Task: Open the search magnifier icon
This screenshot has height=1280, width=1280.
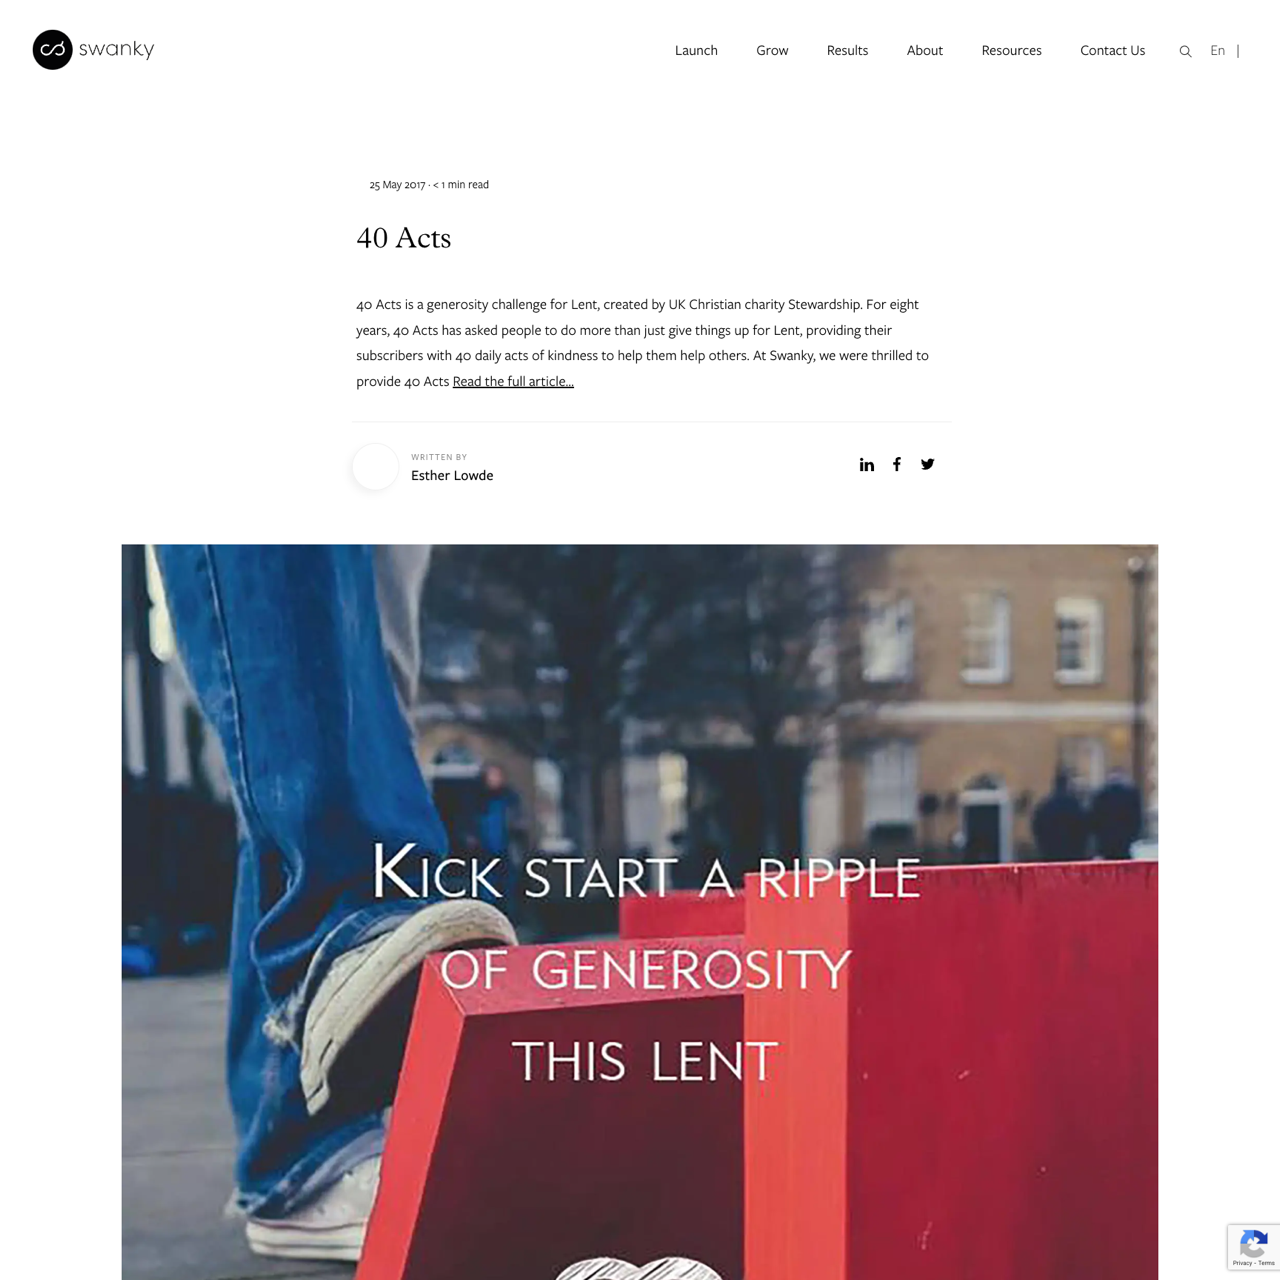Action: tap(1185, 51)
